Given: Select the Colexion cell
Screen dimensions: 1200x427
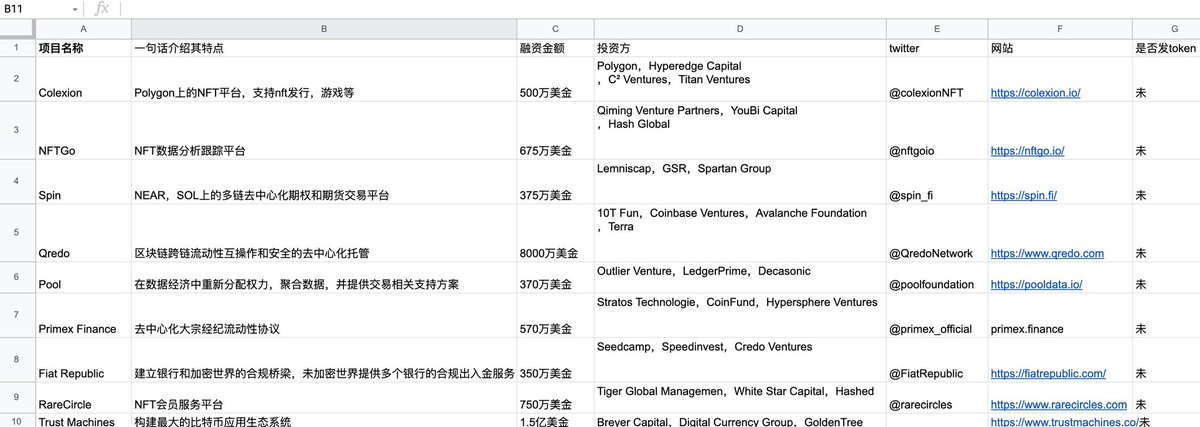Looking at the screenshot, I should point(82,79).
